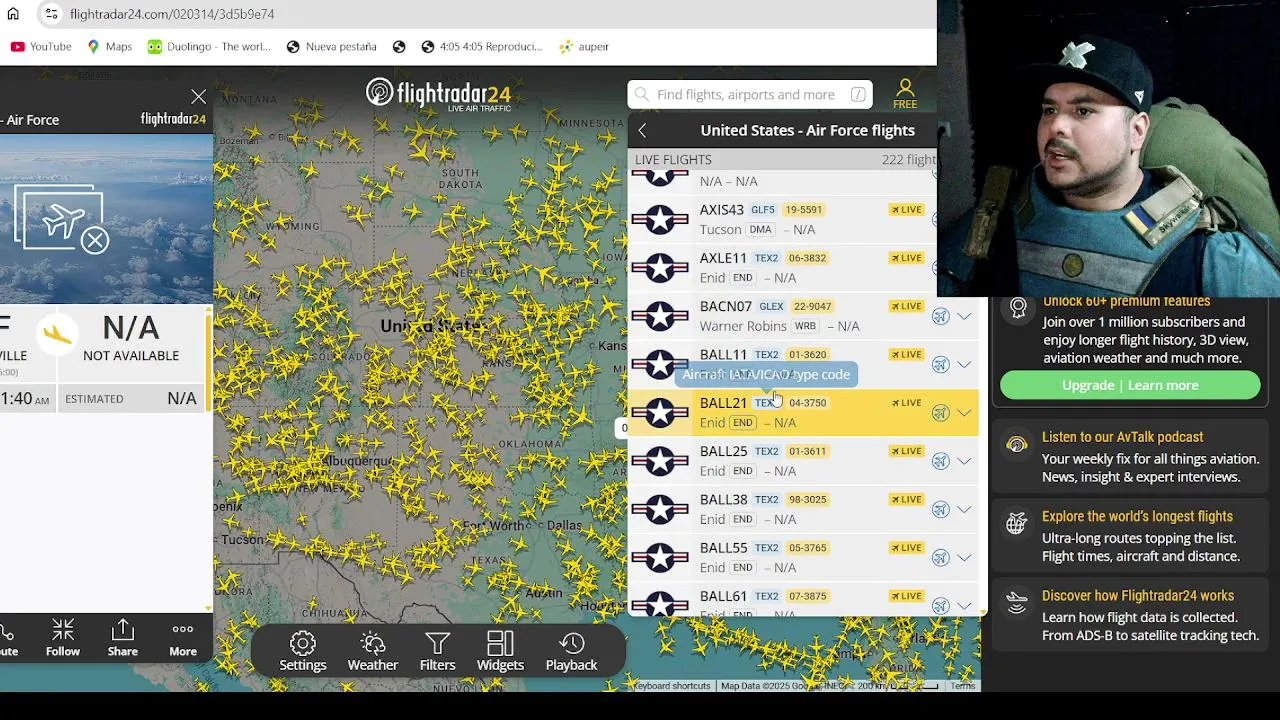This screenshot has width=1280, height=720.
Task: Expand the BALL55 flight row
Action: click(964, 557)
